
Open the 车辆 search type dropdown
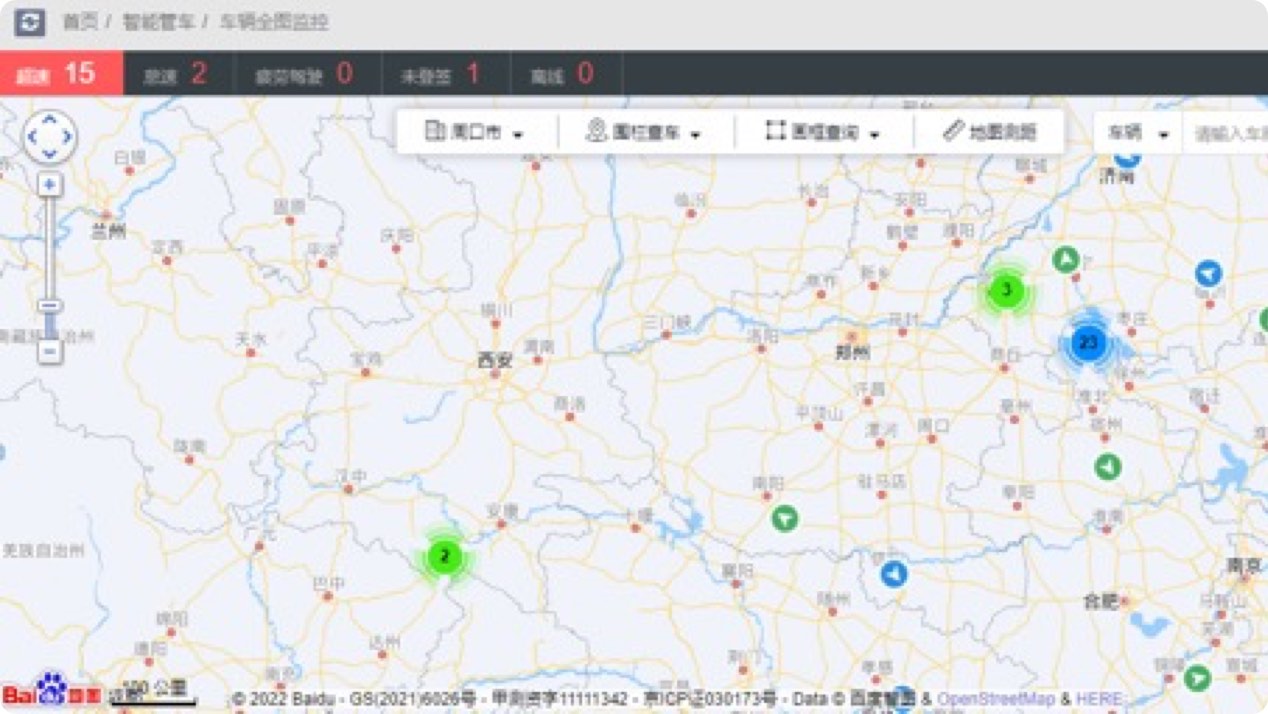1136,133
